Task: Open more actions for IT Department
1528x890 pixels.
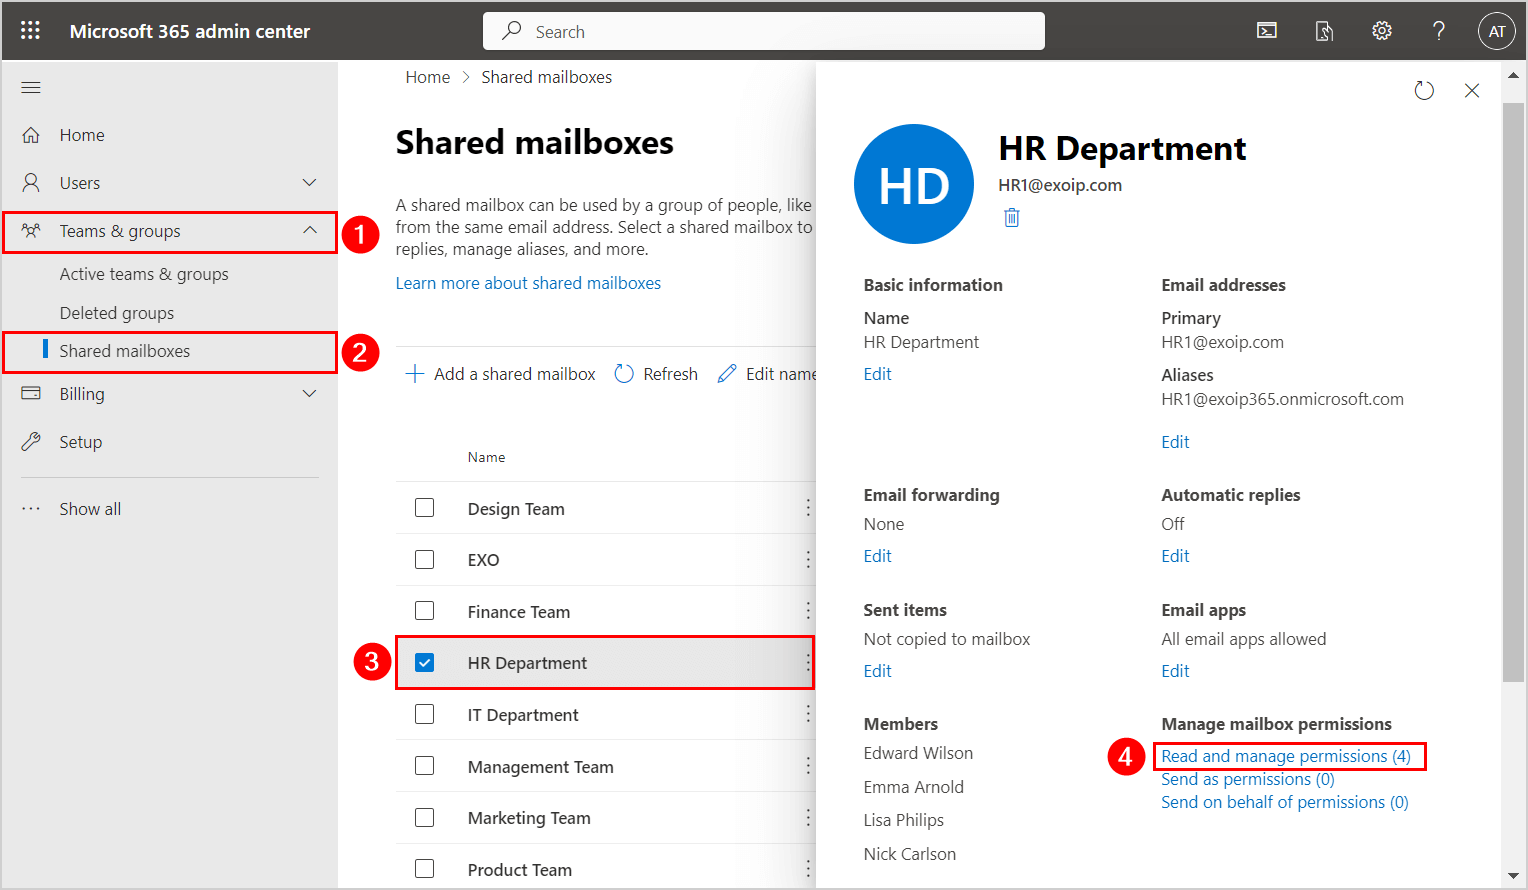Action: coord(808,714)
